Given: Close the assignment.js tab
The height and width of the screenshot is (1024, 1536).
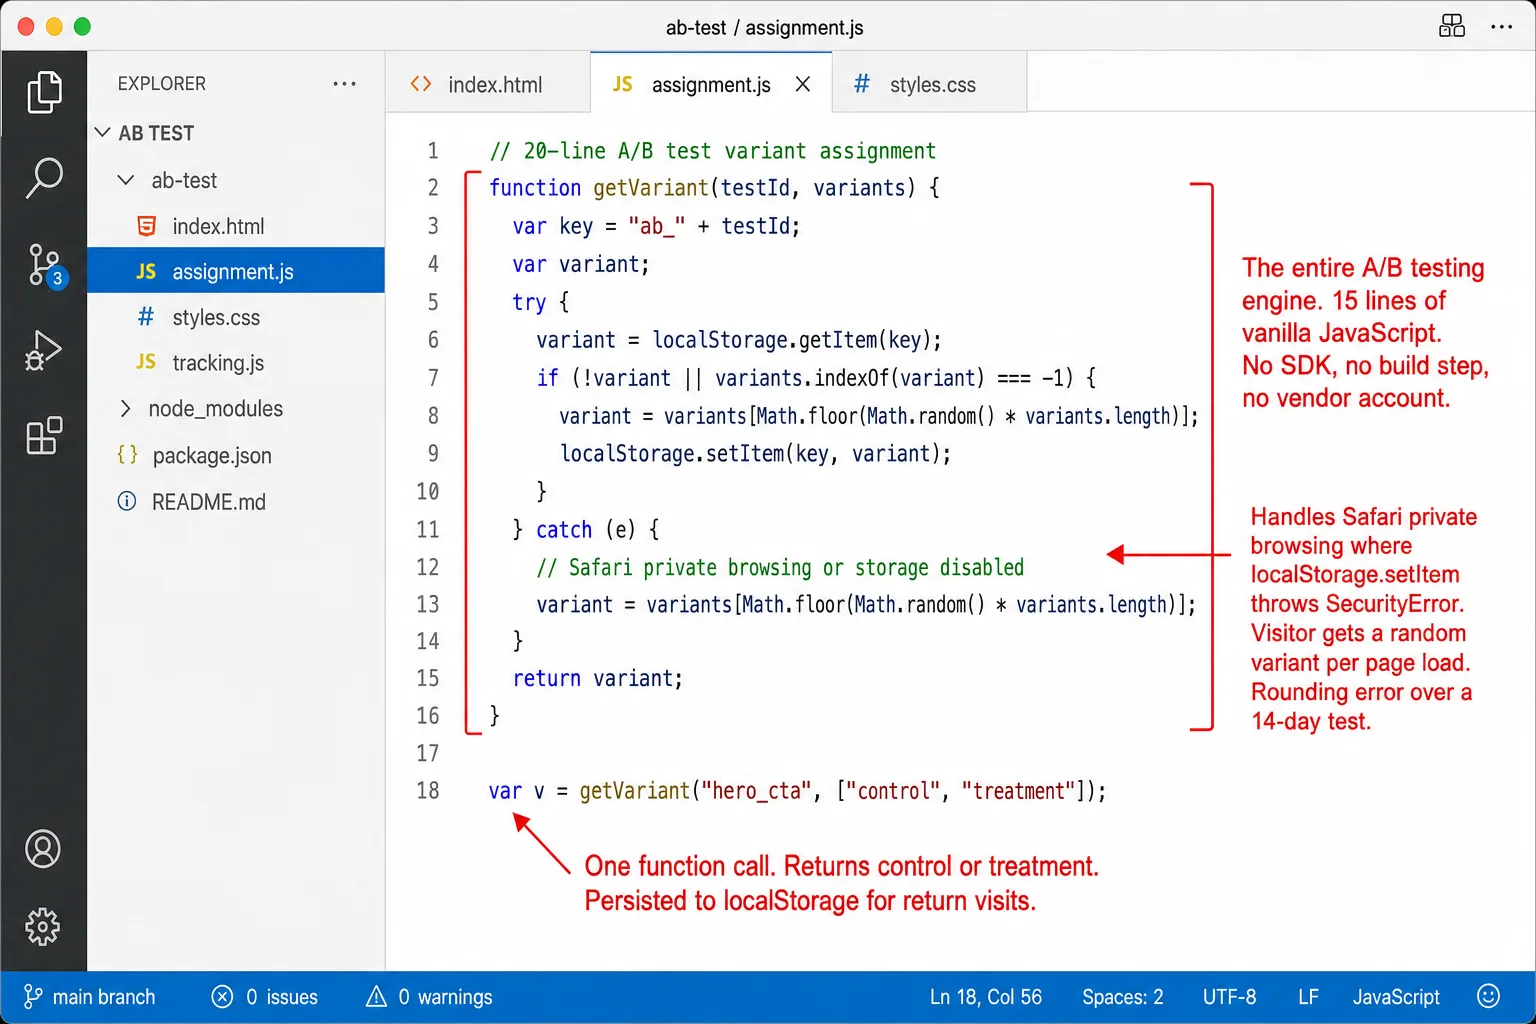Looking at the screenshot, I should (x=802, y=85).
